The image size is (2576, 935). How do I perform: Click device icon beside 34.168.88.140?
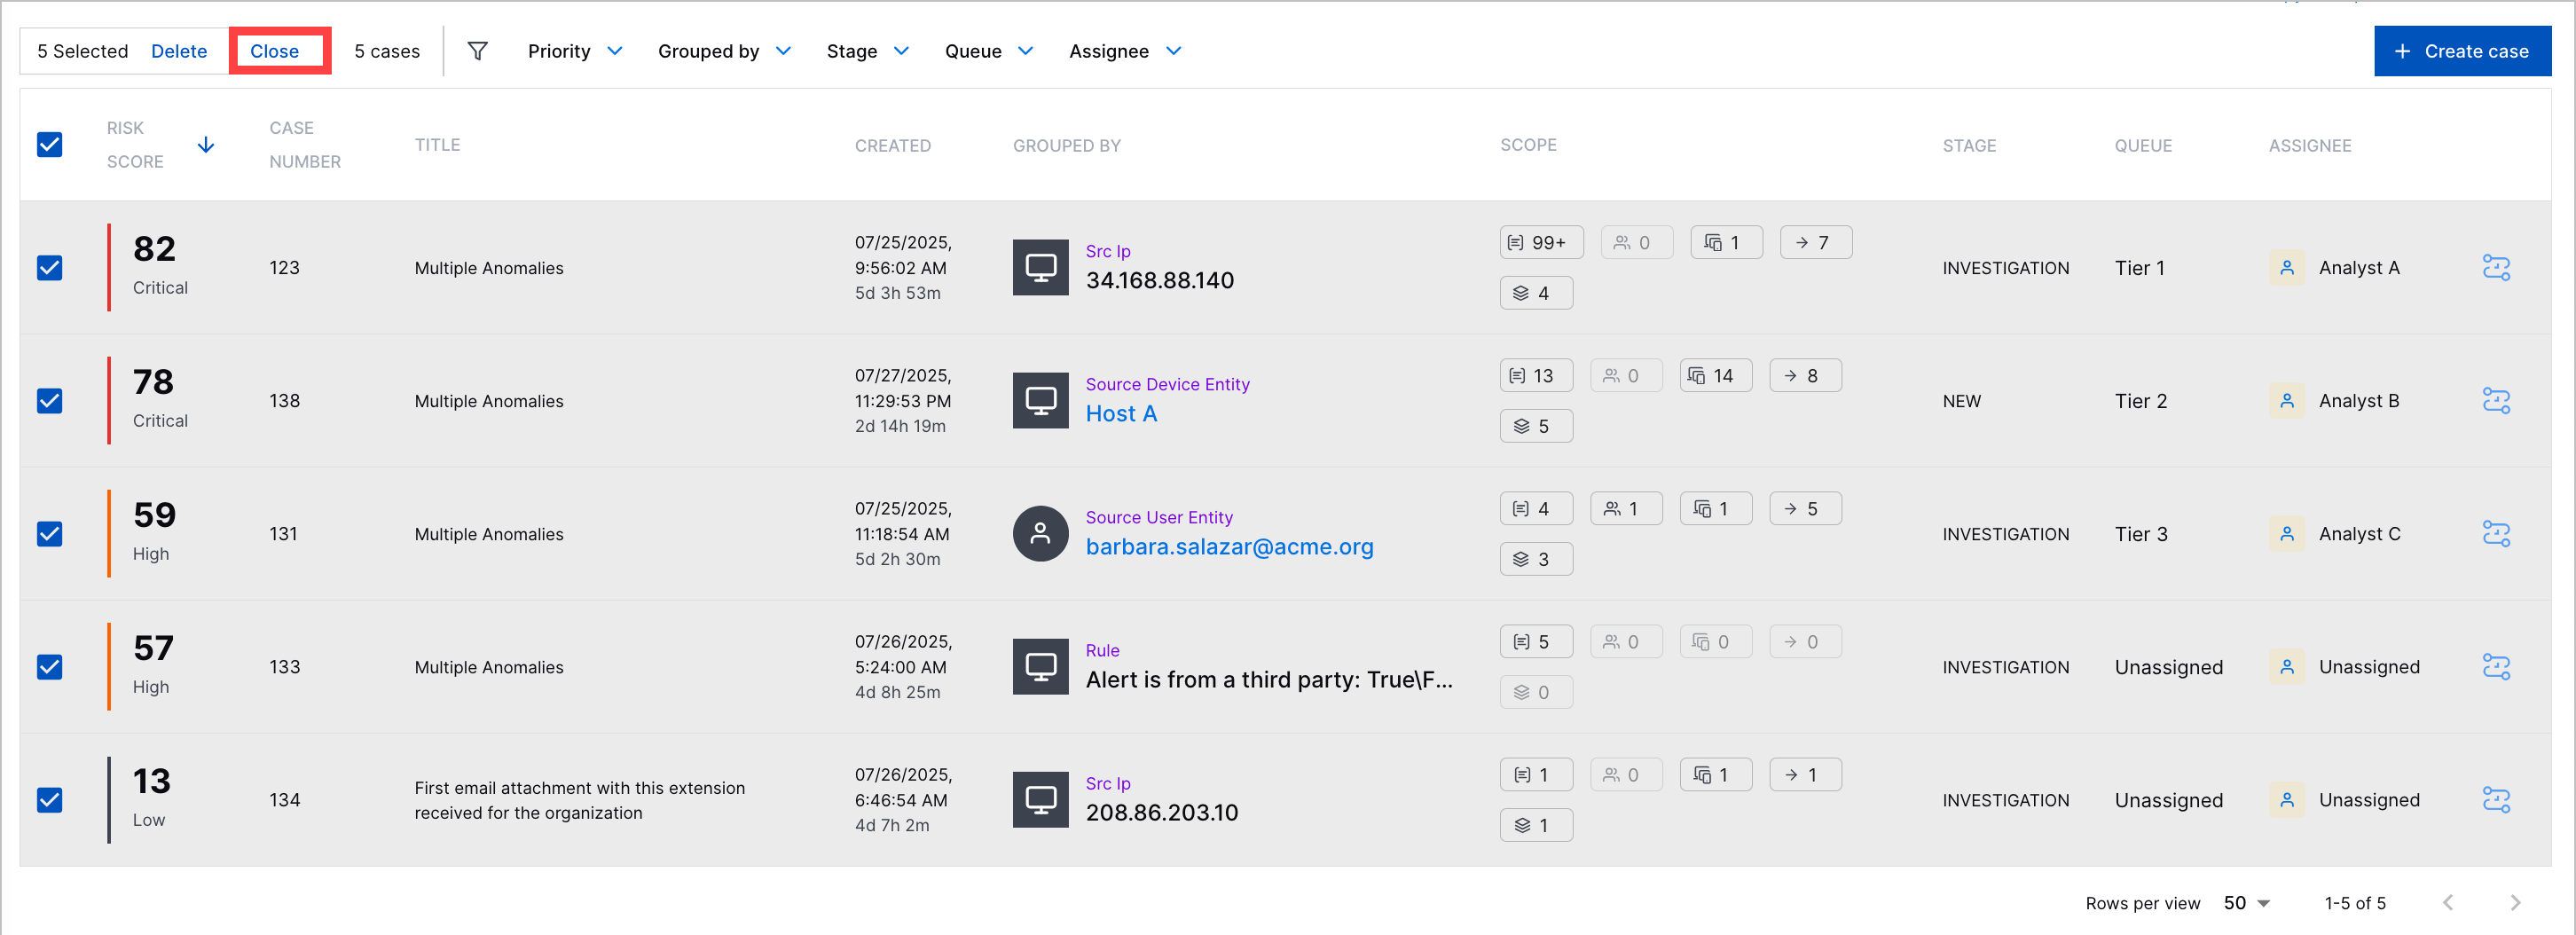tap(1040, 268)
